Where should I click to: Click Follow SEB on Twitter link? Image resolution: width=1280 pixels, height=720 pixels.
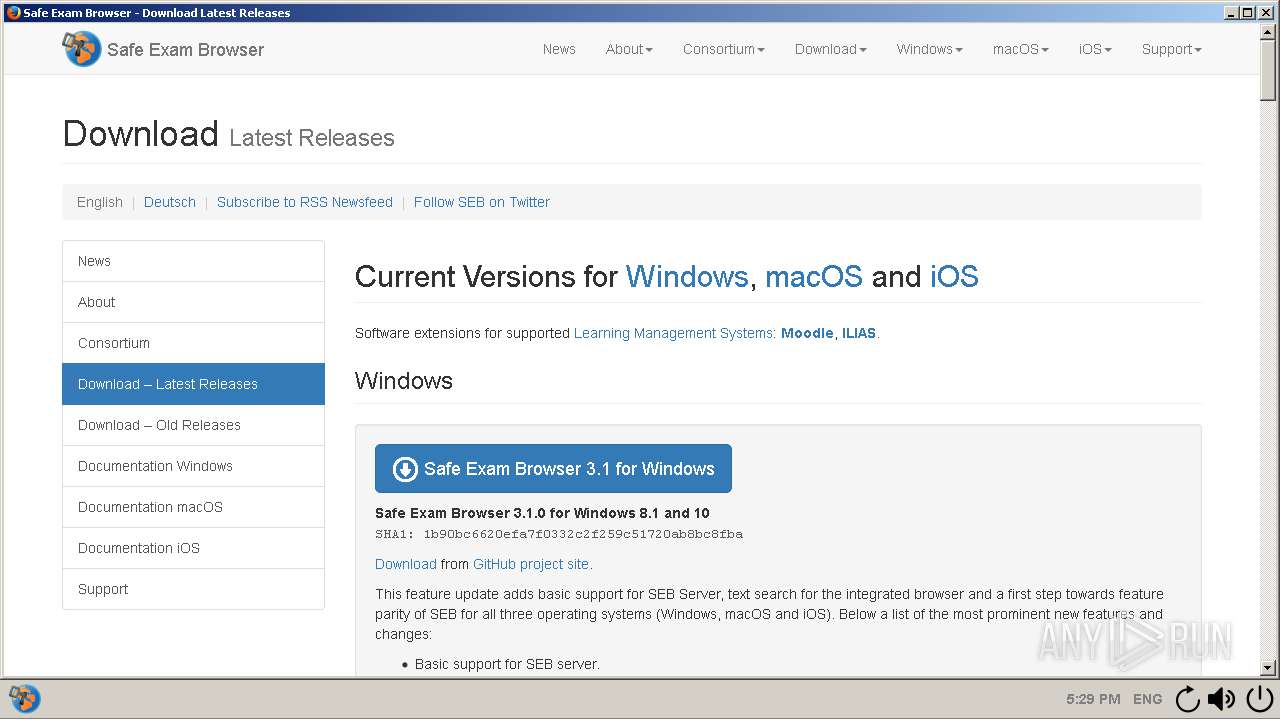coord(482,202)
